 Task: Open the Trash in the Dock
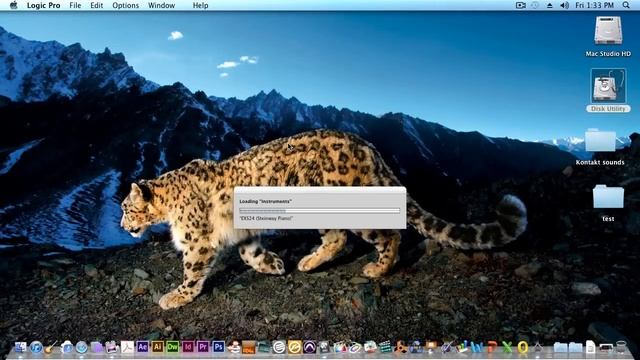(x=621, y=347)
